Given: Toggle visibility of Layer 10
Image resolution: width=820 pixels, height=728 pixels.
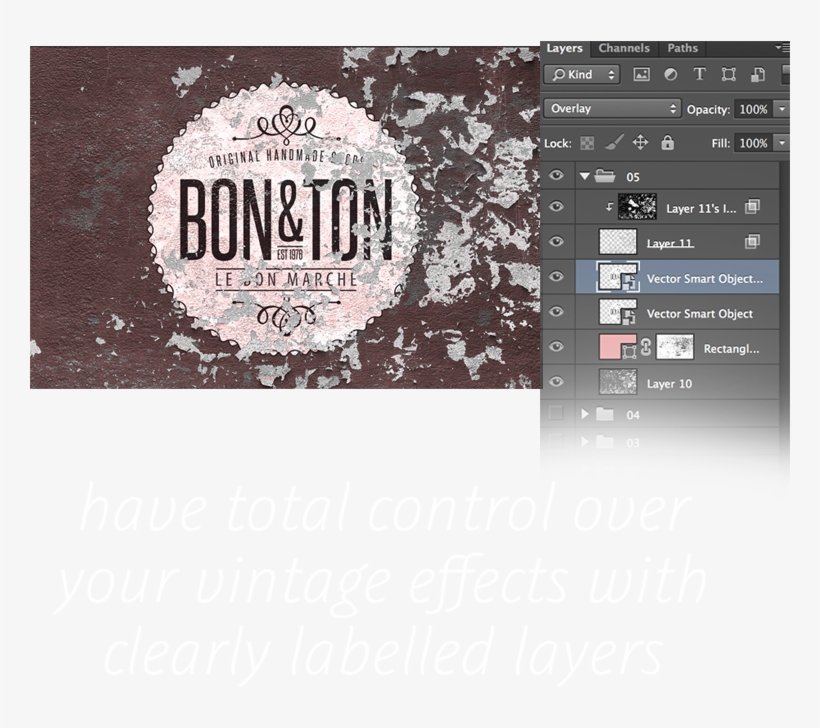Looking at the screenshot, I should pyautogui.click(x=556, y=383).
